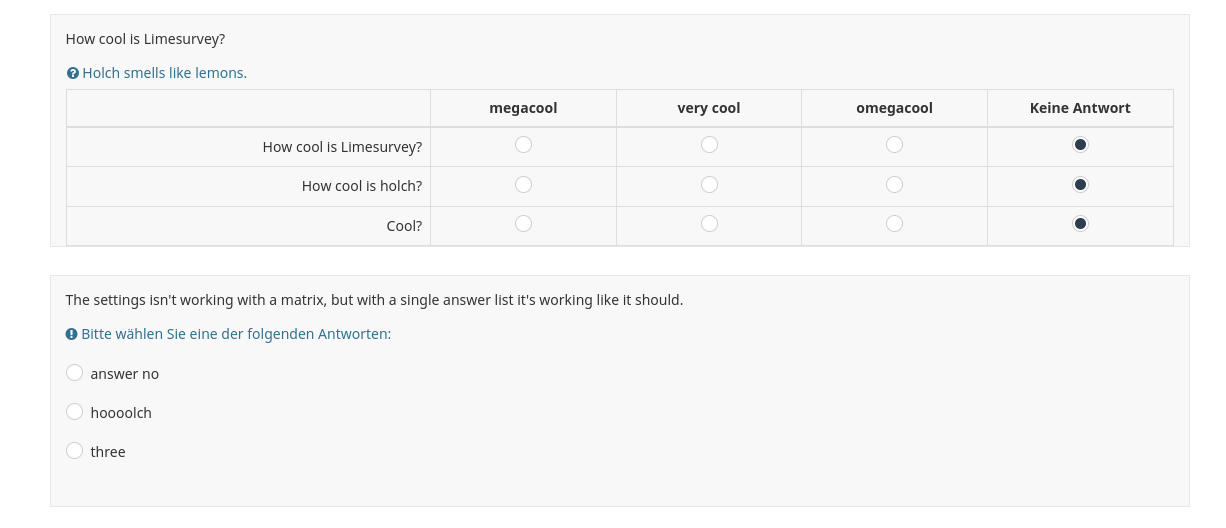Select very cool for 'How cool is Limesurvey?'
1226x528 pixels.
(x=709, y=145)
